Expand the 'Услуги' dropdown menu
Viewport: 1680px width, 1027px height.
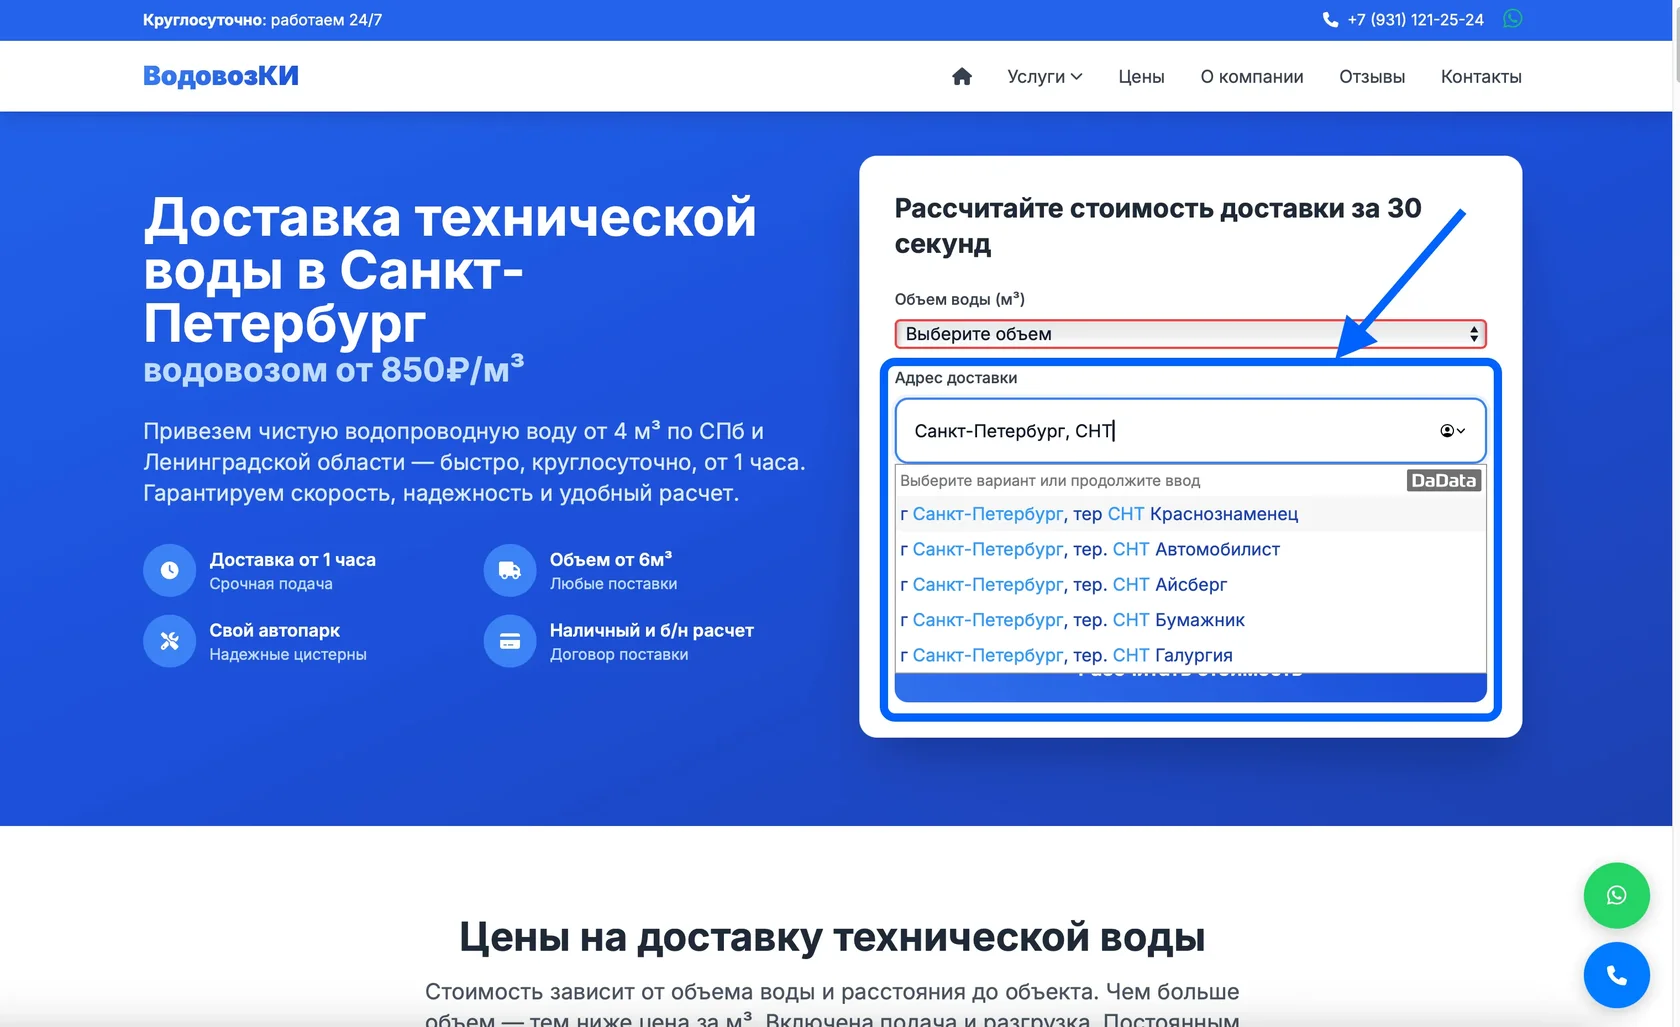pos(1043,76)
